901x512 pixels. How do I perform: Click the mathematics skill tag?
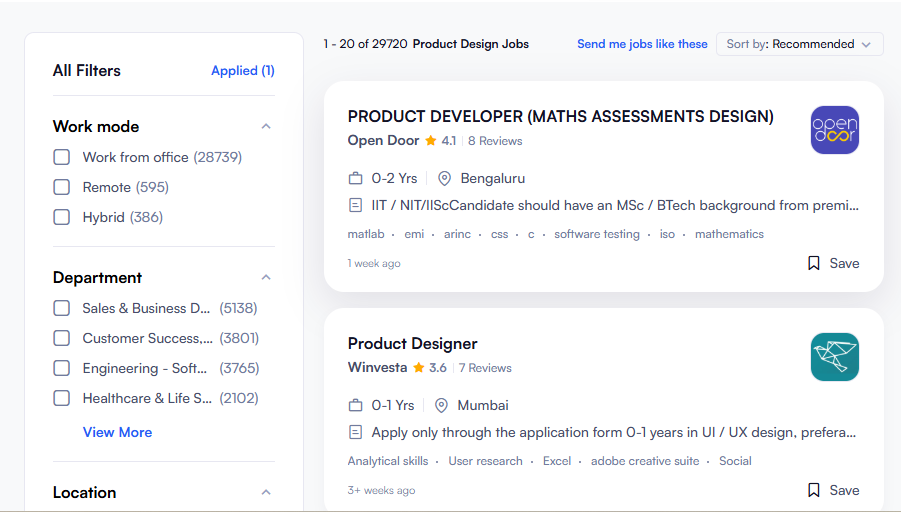click(x=729, y=234)
